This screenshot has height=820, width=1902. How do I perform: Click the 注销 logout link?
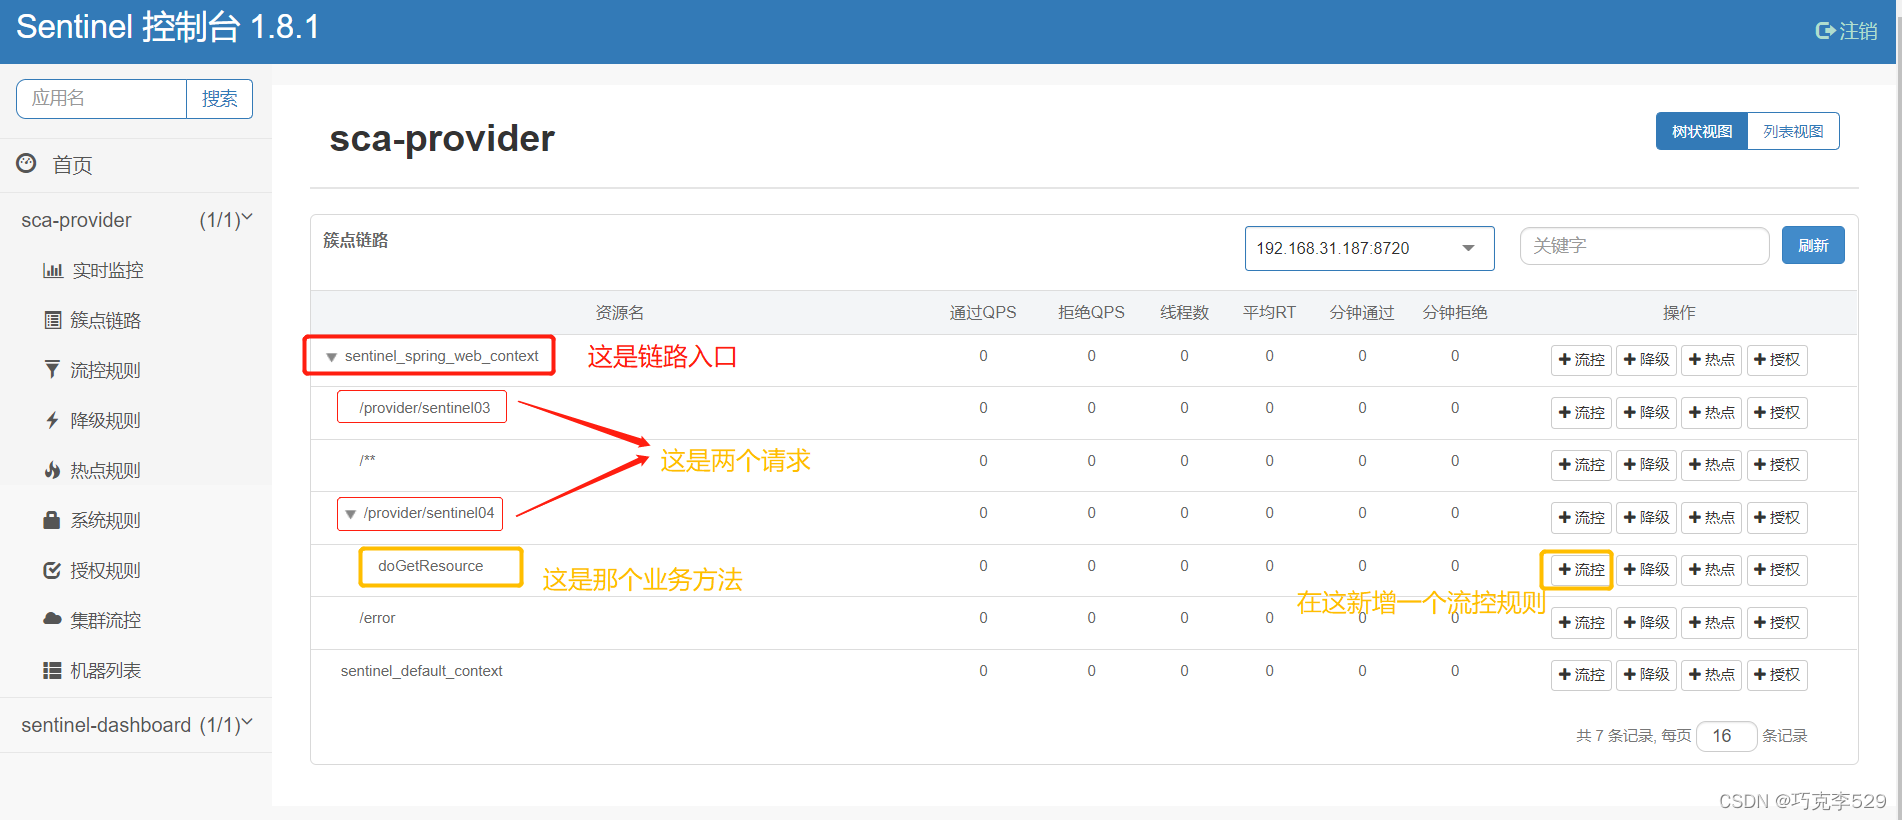(1847, 31)
